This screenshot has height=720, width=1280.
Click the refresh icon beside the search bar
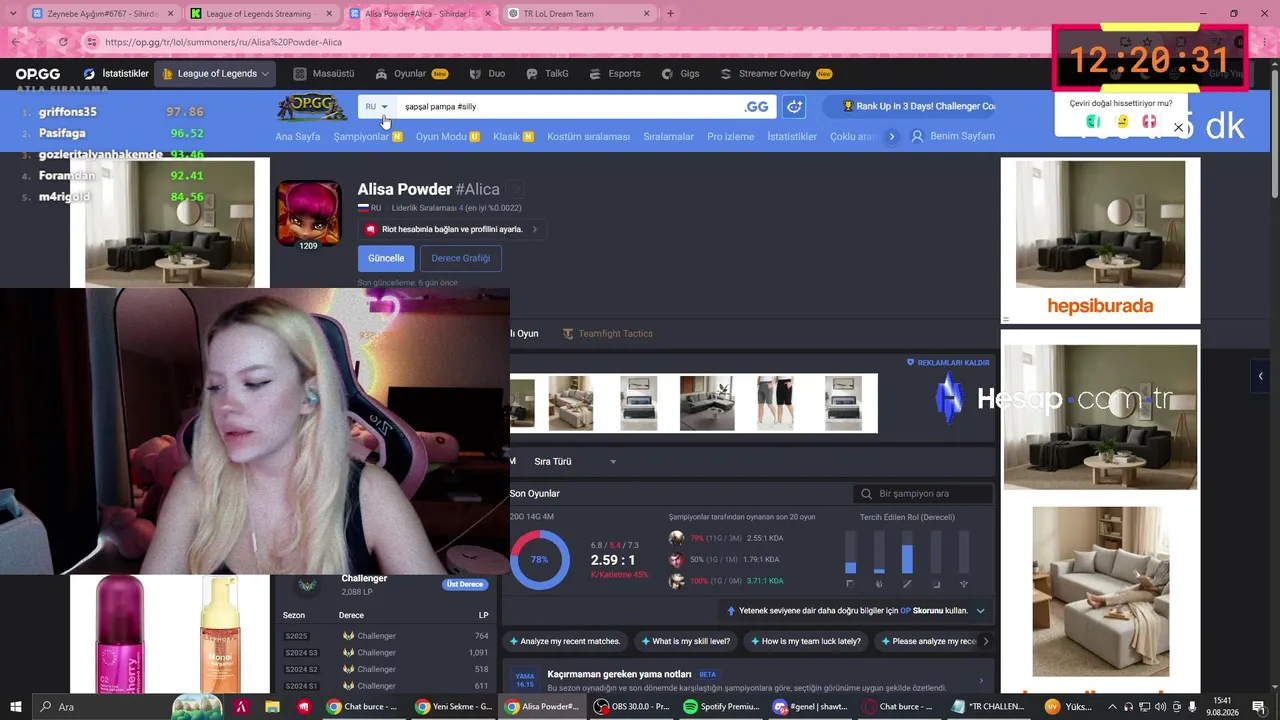pos(794,107)
